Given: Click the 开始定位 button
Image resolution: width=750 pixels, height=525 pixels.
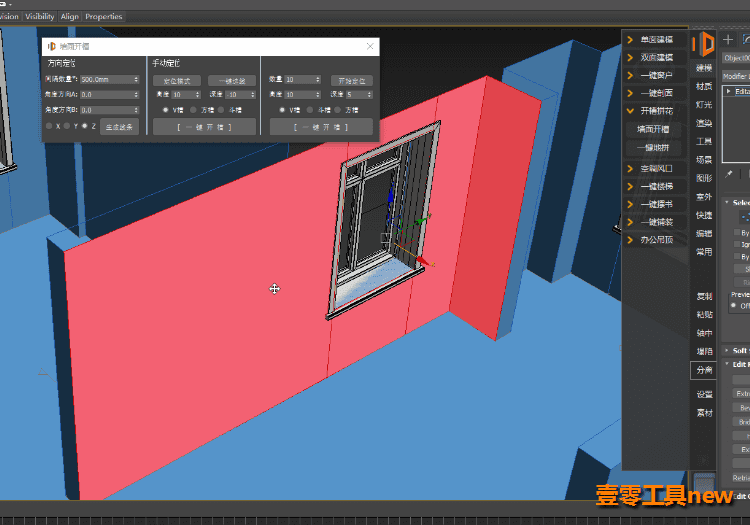Looking at the screenshot, I should tap(352, 80).
